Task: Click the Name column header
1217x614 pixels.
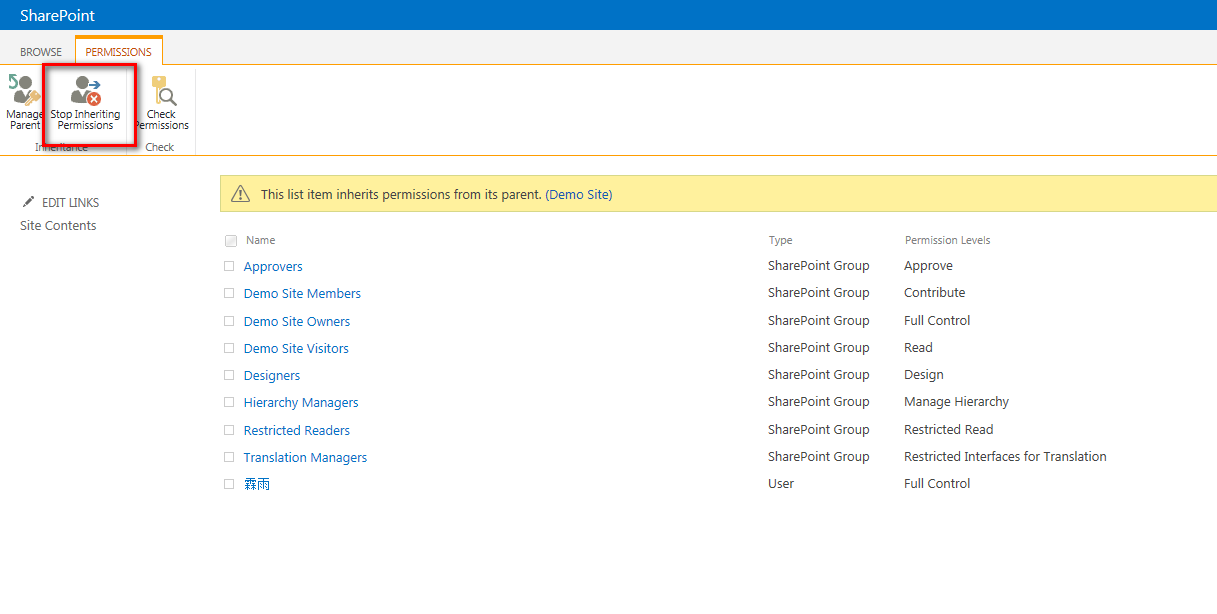Action: [260, 240]
